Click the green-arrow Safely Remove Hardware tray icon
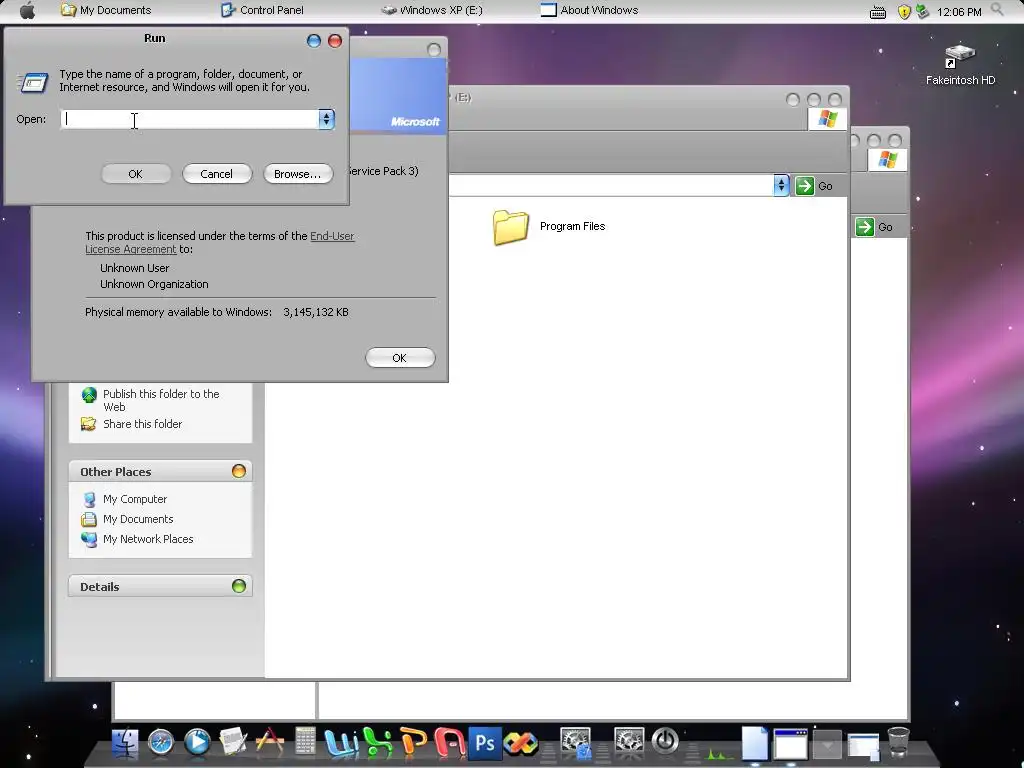Screen dimensions: 1024x768 click(x=922, y=11)
